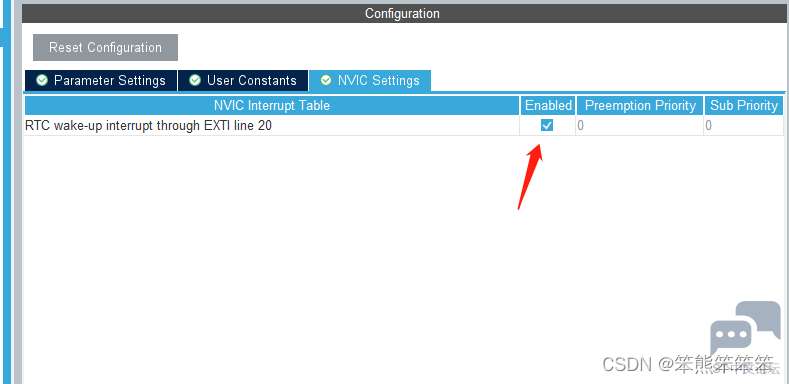Click the green check icon on Parameter Settings
Image resolution: width=789 pixels, height=384 pixels.
(42, 81)
